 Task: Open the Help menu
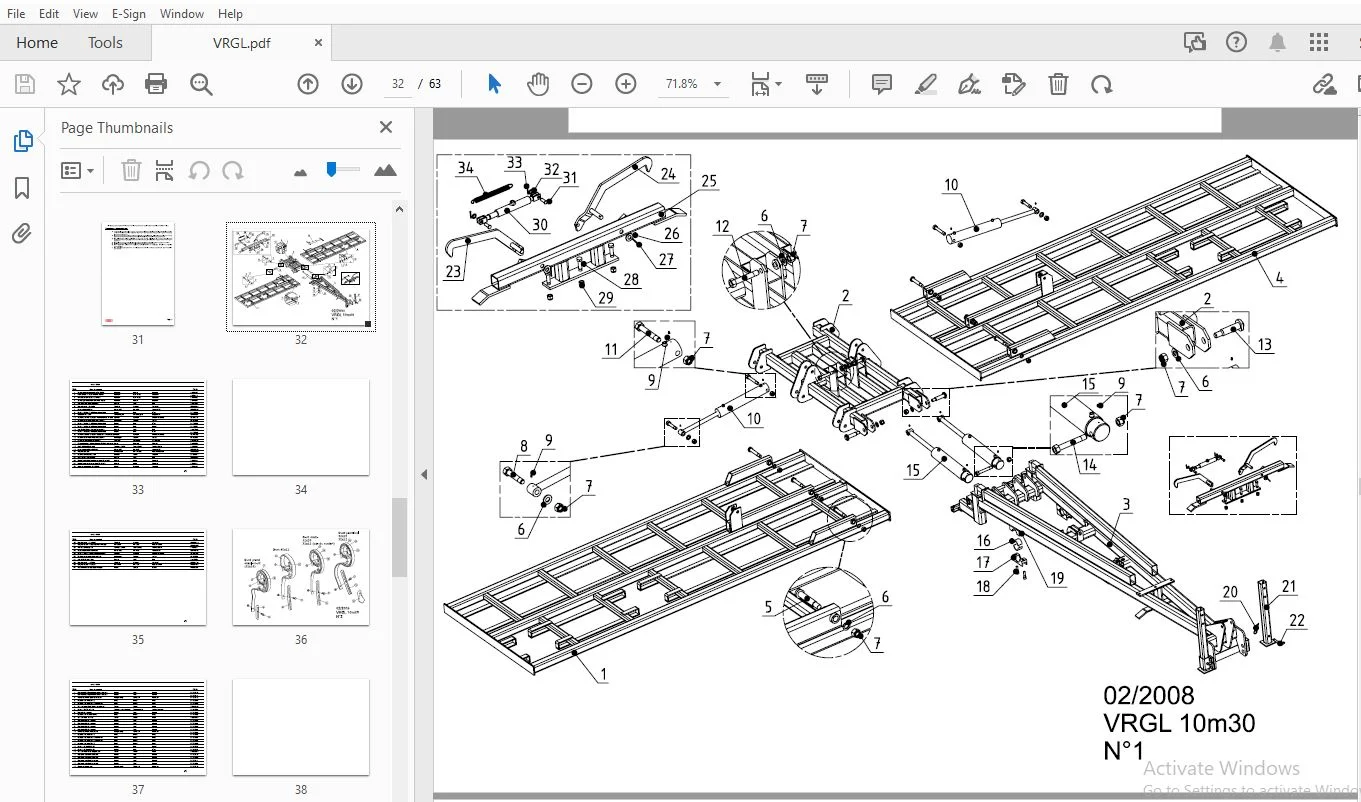pos(230,14)
